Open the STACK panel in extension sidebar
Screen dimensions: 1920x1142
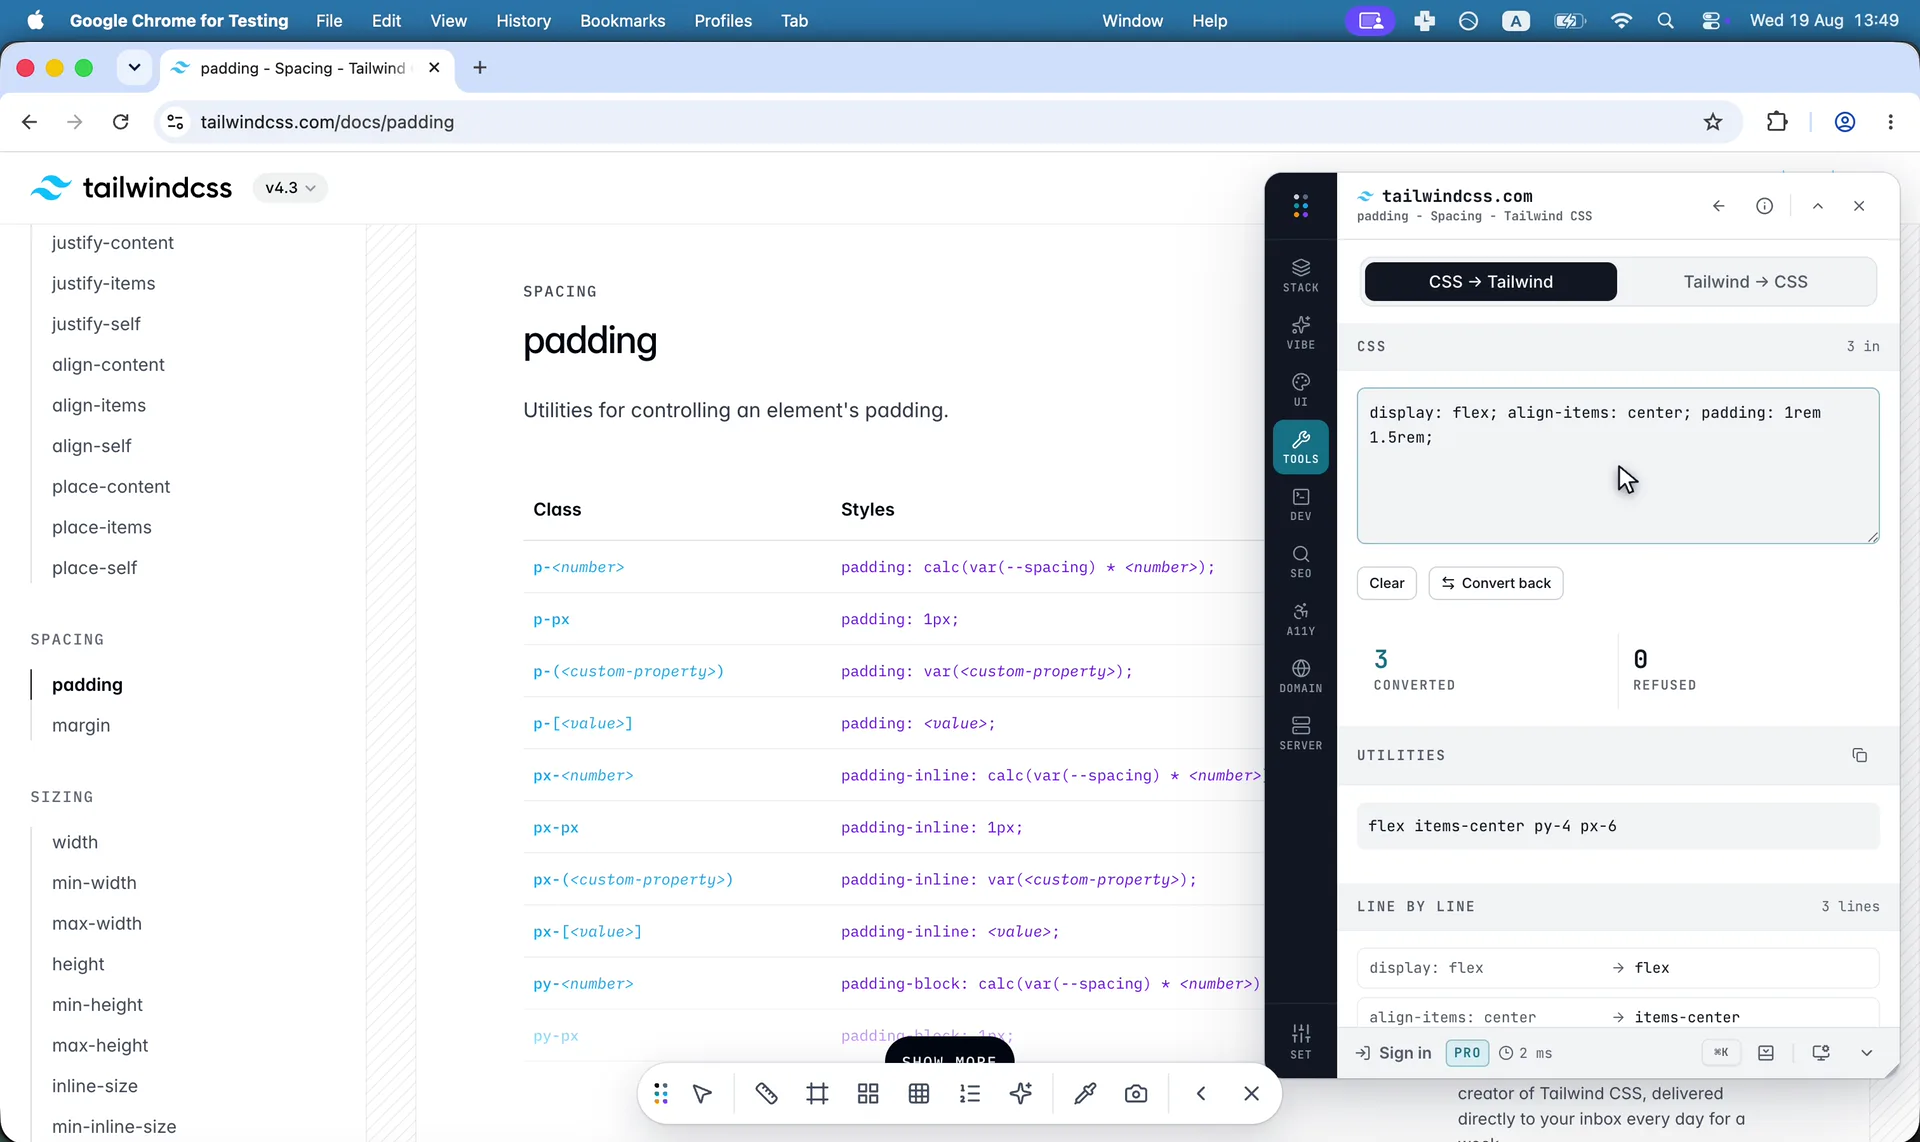click(x=1300, y=275)
